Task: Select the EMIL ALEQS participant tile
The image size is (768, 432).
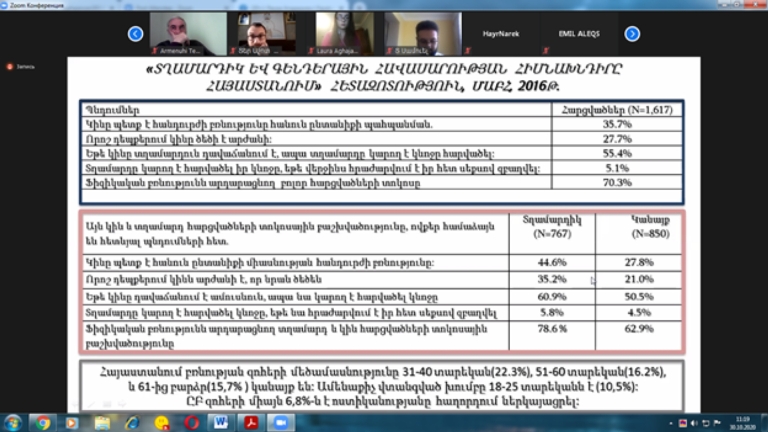Action: coord(579,34)
